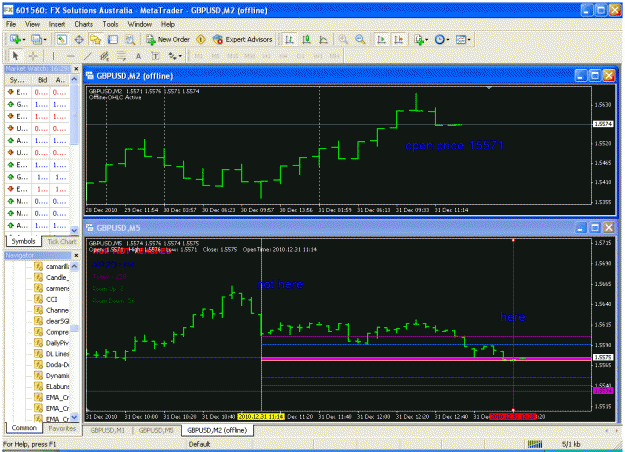Toggle chart Auto Scroll
The image size is (625, 452).
coord(381,39)
